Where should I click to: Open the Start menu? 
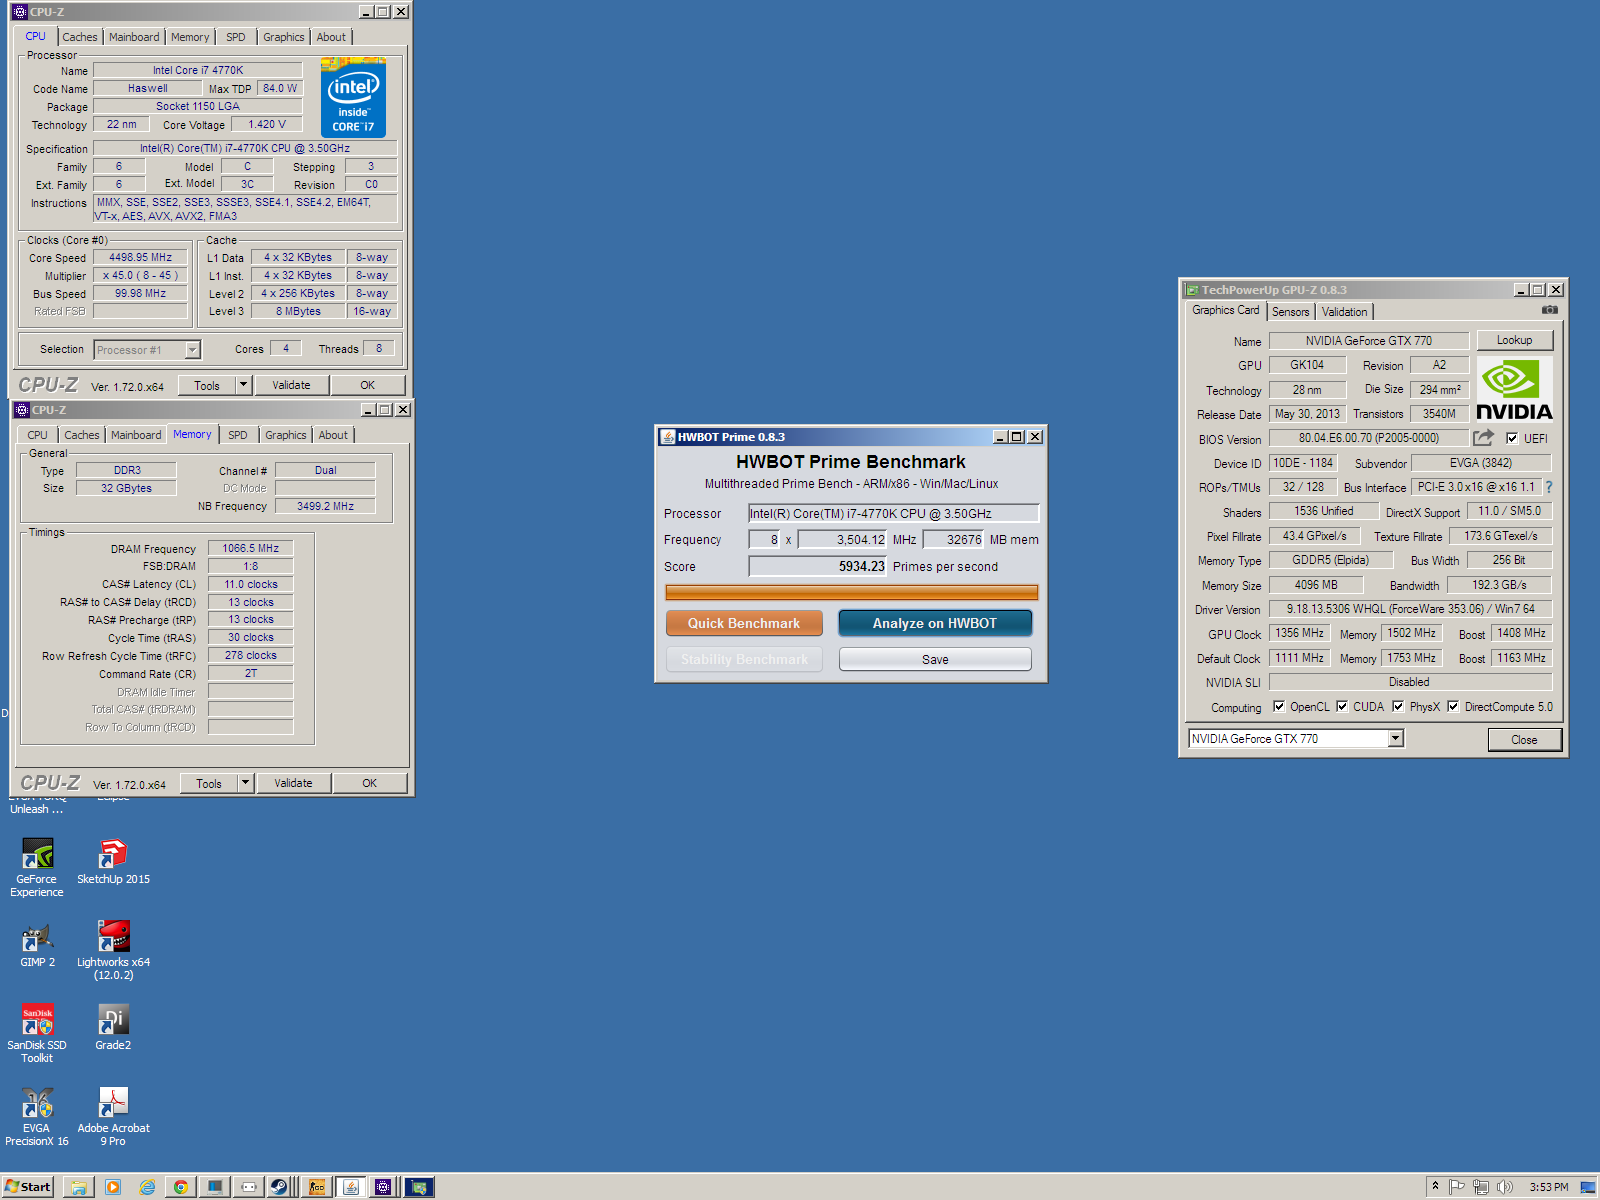28,1187
